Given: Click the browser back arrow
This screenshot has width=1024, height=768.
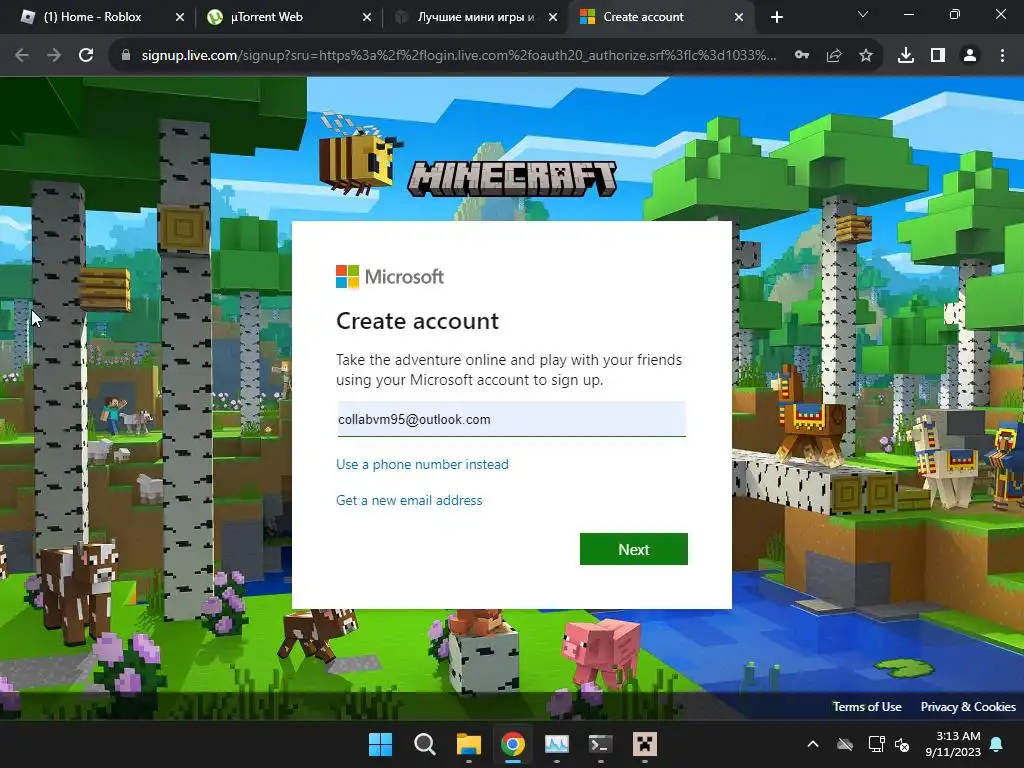Looking at the screenshot, I should pyautogui.click(x=22, y=56).
